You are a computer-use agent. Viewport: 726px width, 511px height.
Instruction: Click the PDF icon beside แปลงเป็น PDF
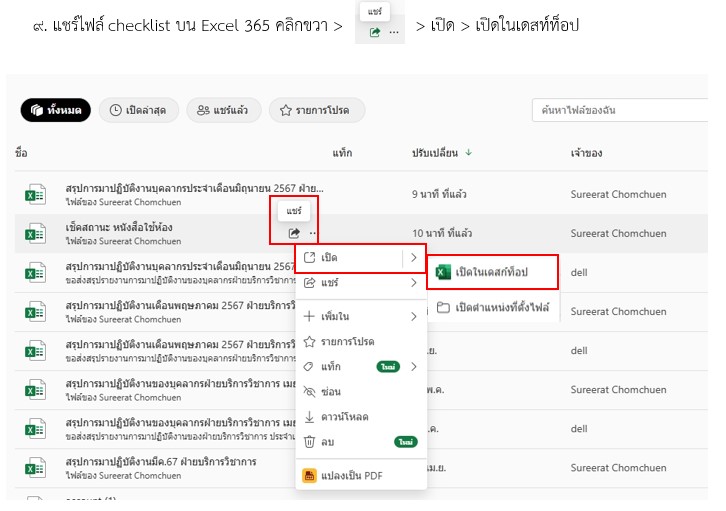(310, 475)
